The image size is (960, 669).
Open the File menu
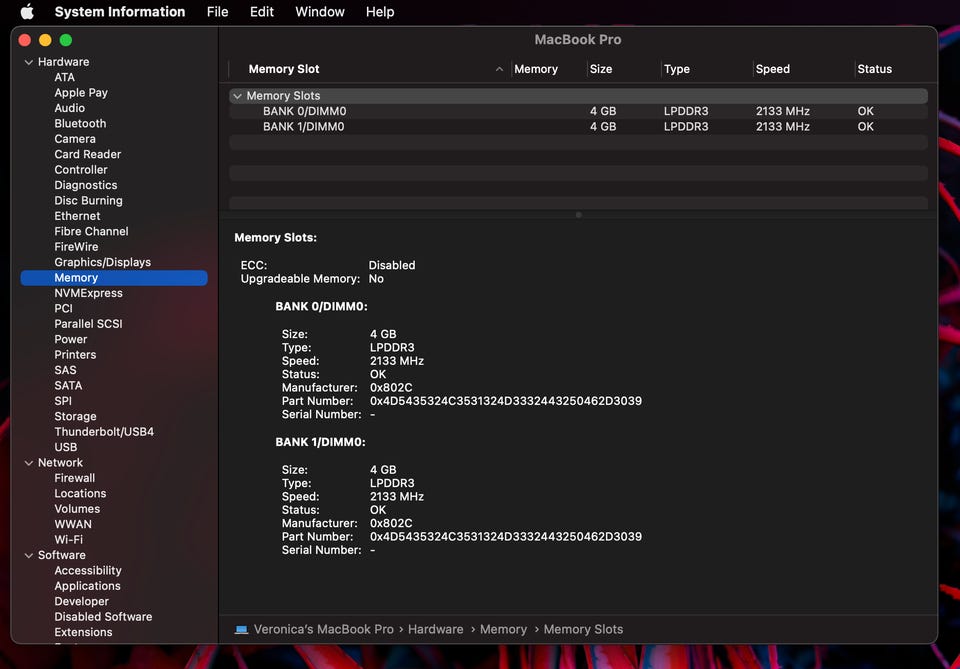tap(217, 12)
